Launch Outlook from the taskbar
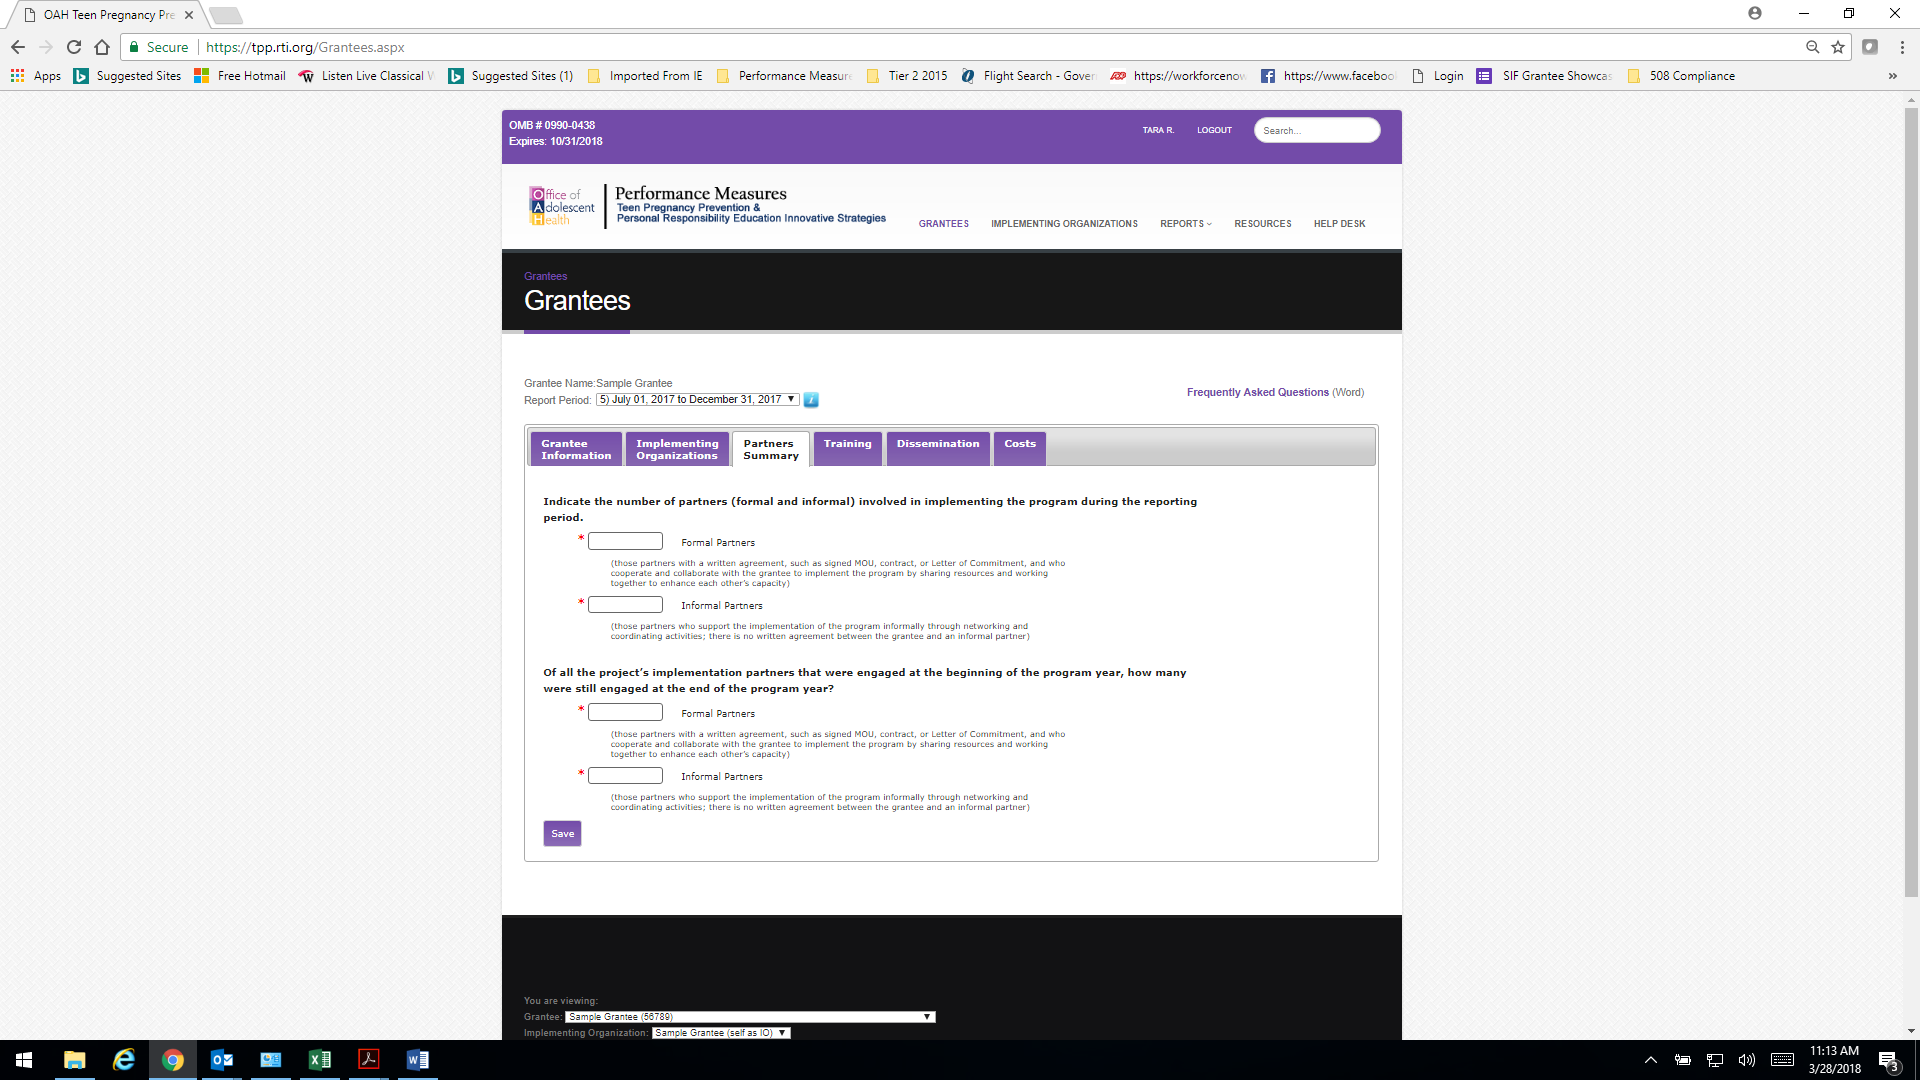 (x=222, y=1060)
